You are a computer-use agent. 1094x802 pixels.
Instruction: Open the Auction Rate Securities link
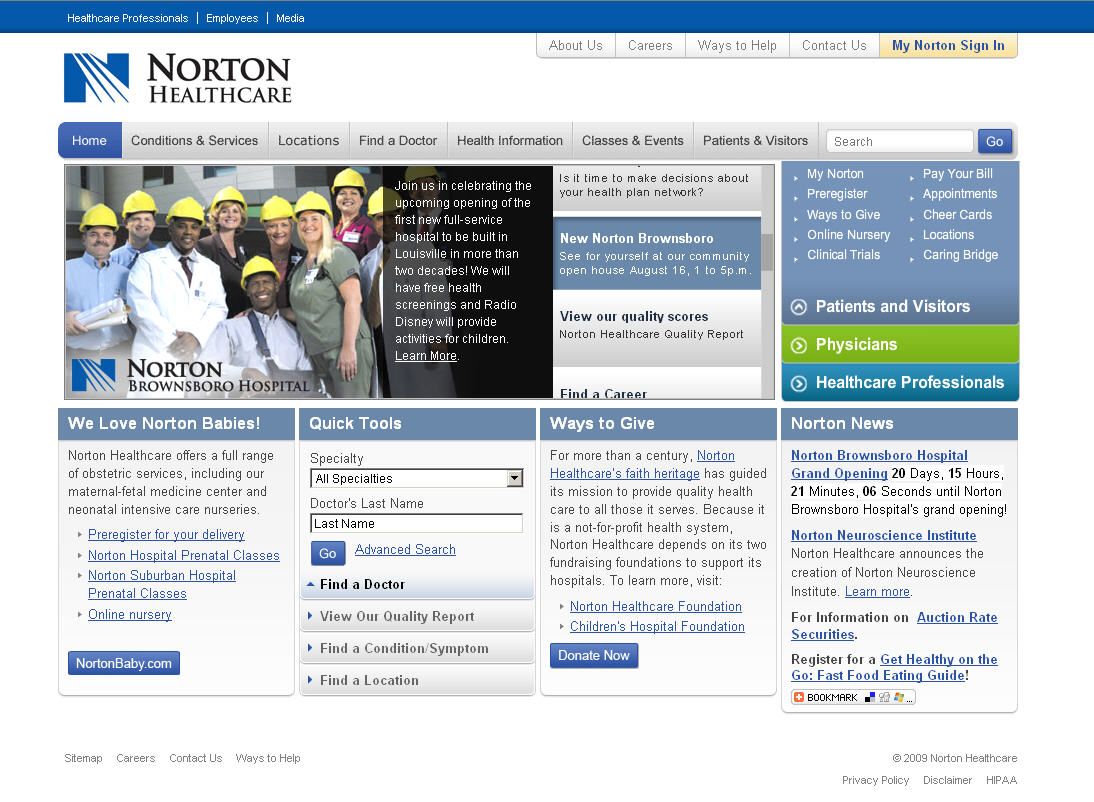(894, 626)
